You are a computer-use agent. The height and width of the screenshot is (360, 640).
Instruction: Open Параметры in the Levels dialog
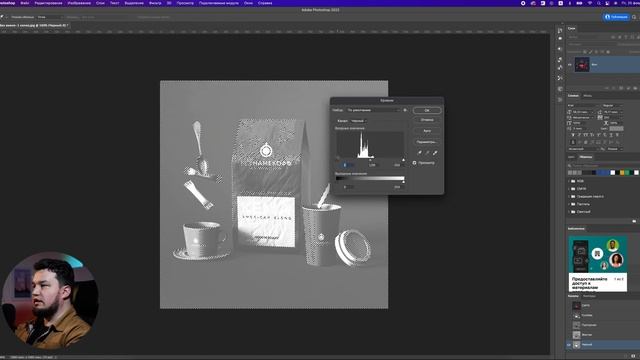click(x=427, y=142)
